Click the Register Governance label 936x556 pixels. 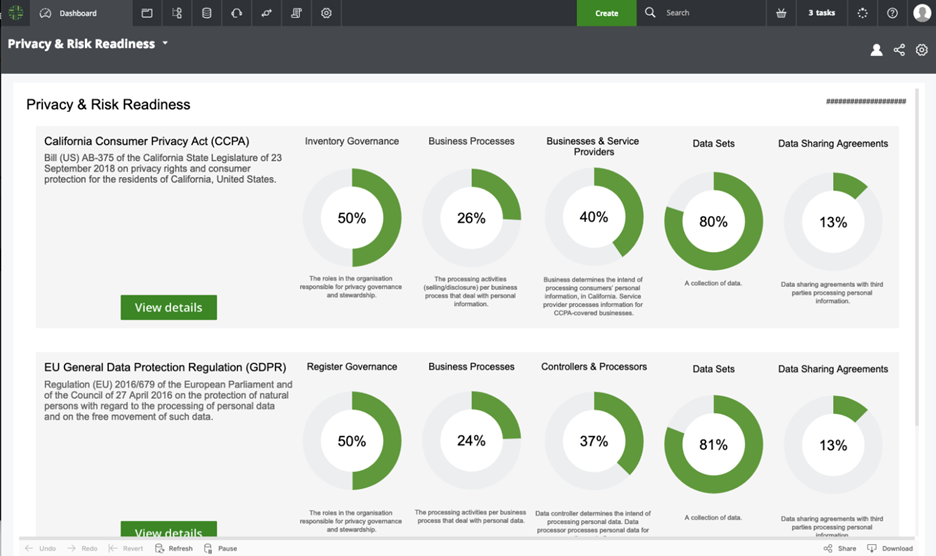352,367
